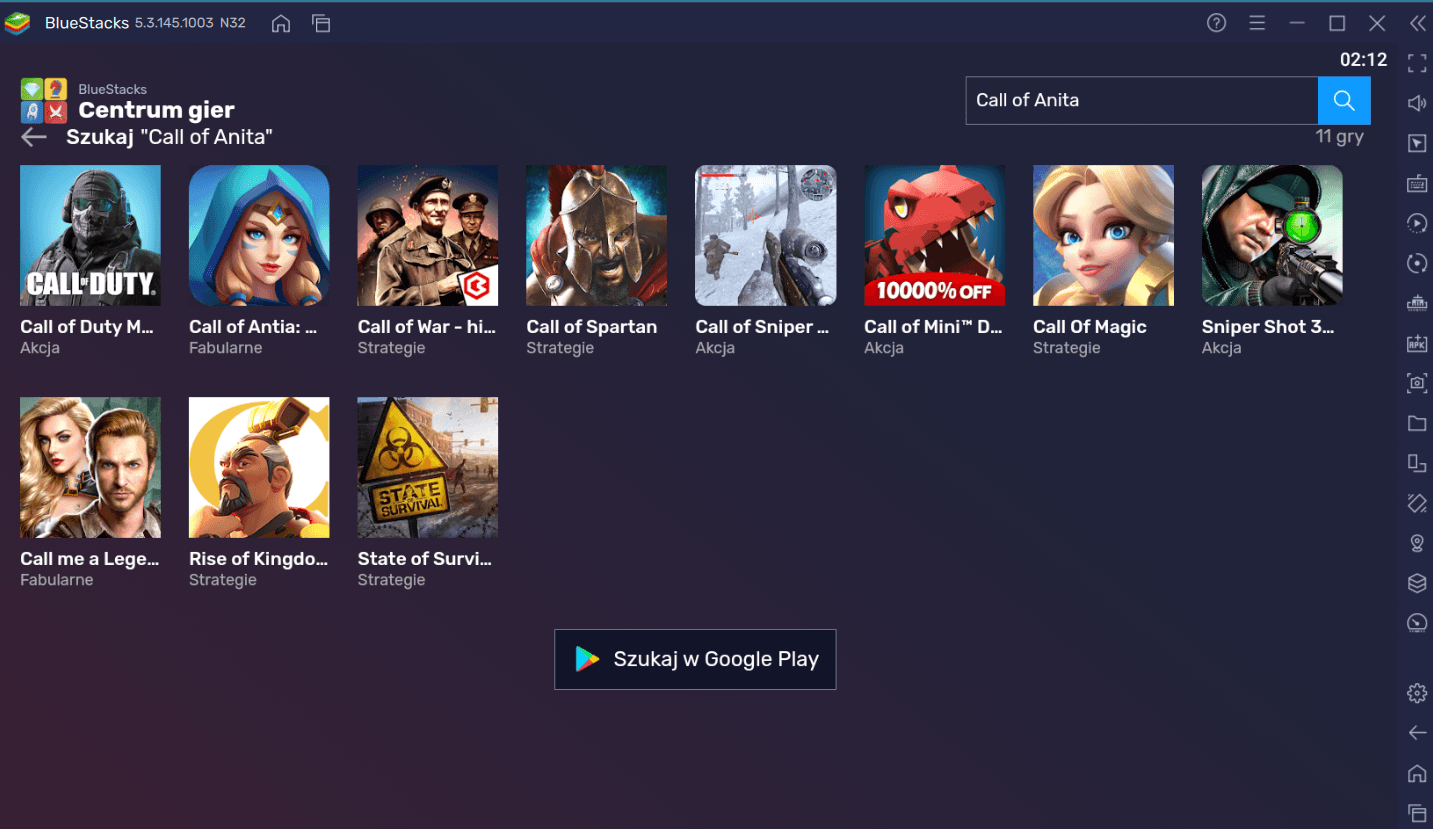Screen dimensions: 1433x829
Task: Click the multi-instance windows icon in sidebar
Action: pyautogui.click(x=1417, y=463)
